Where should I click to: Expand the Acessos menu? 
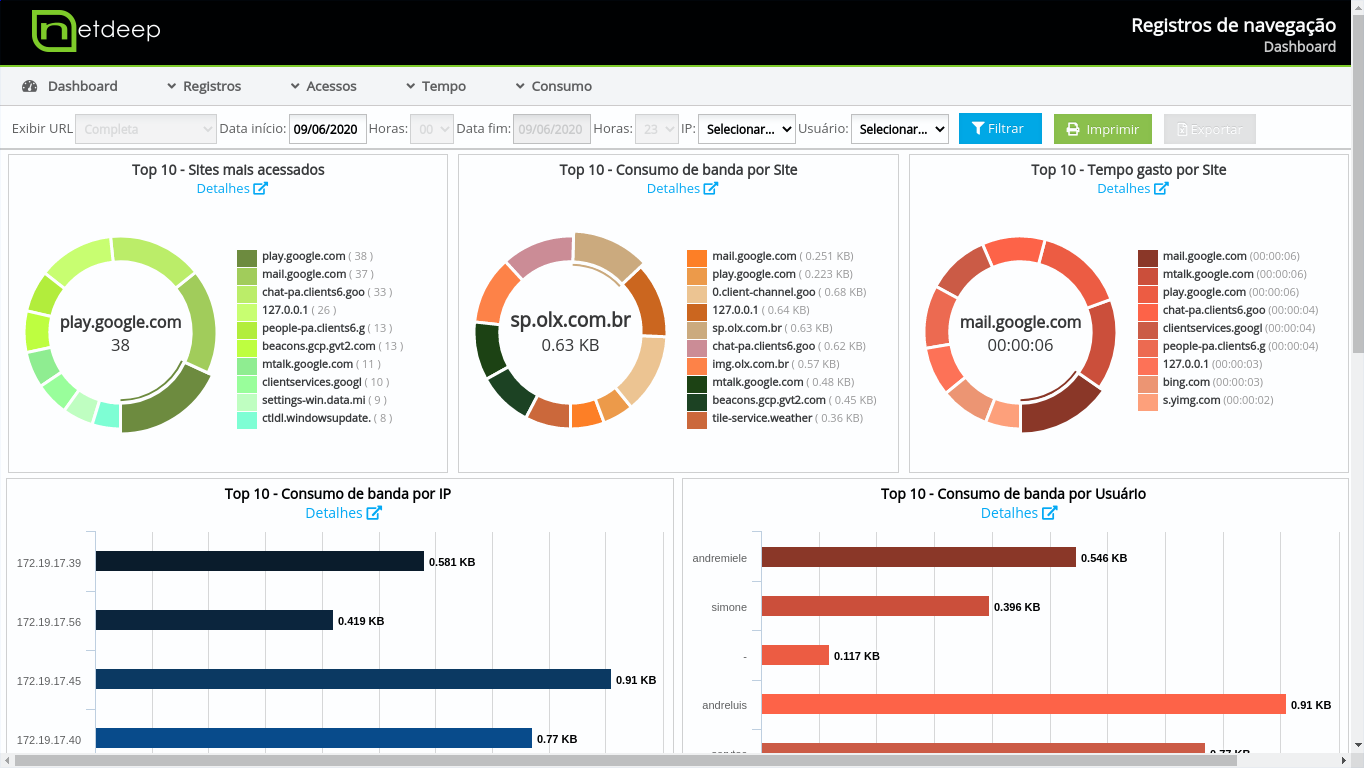(323, 87)
